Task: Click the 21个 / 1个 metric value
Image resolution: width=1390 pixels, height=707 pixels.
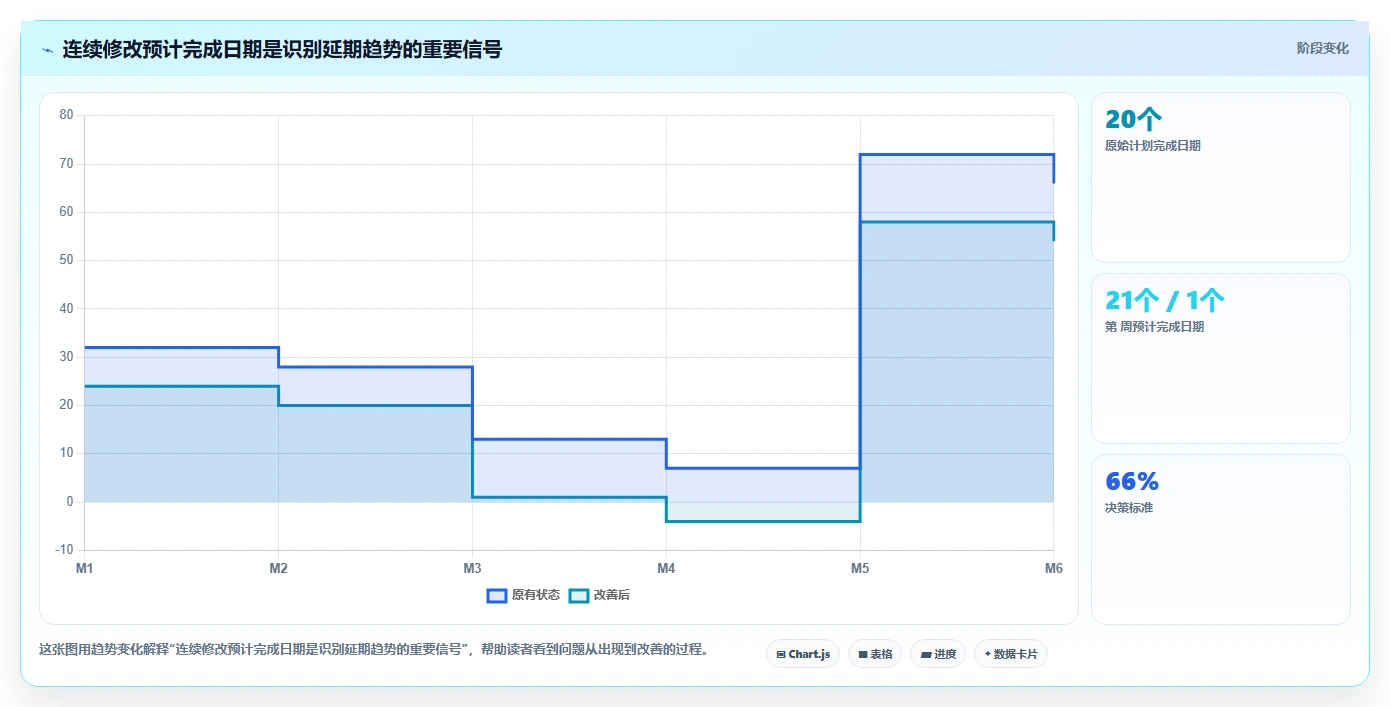Action: tap(1164, 300)
